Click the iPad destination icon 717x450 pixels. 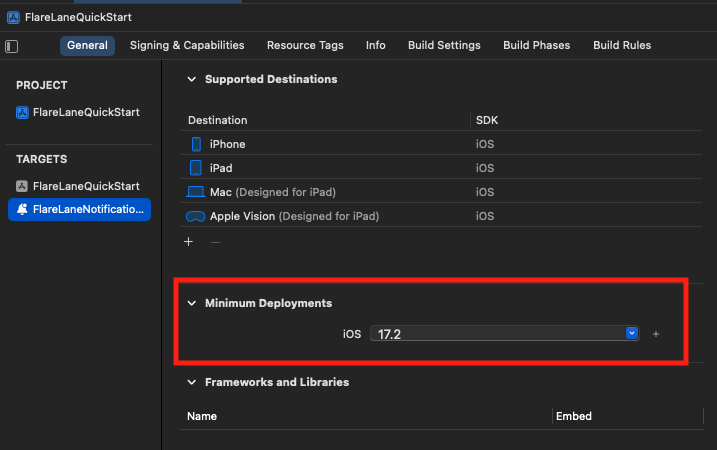[x=196, y=168]
